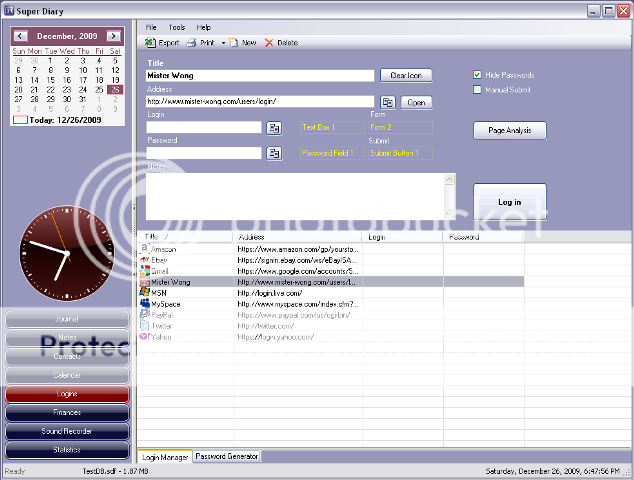Uncheck the Hide Passwords checkbox
The height and width of the screenshot is (480, 634).
pos(478,75)
